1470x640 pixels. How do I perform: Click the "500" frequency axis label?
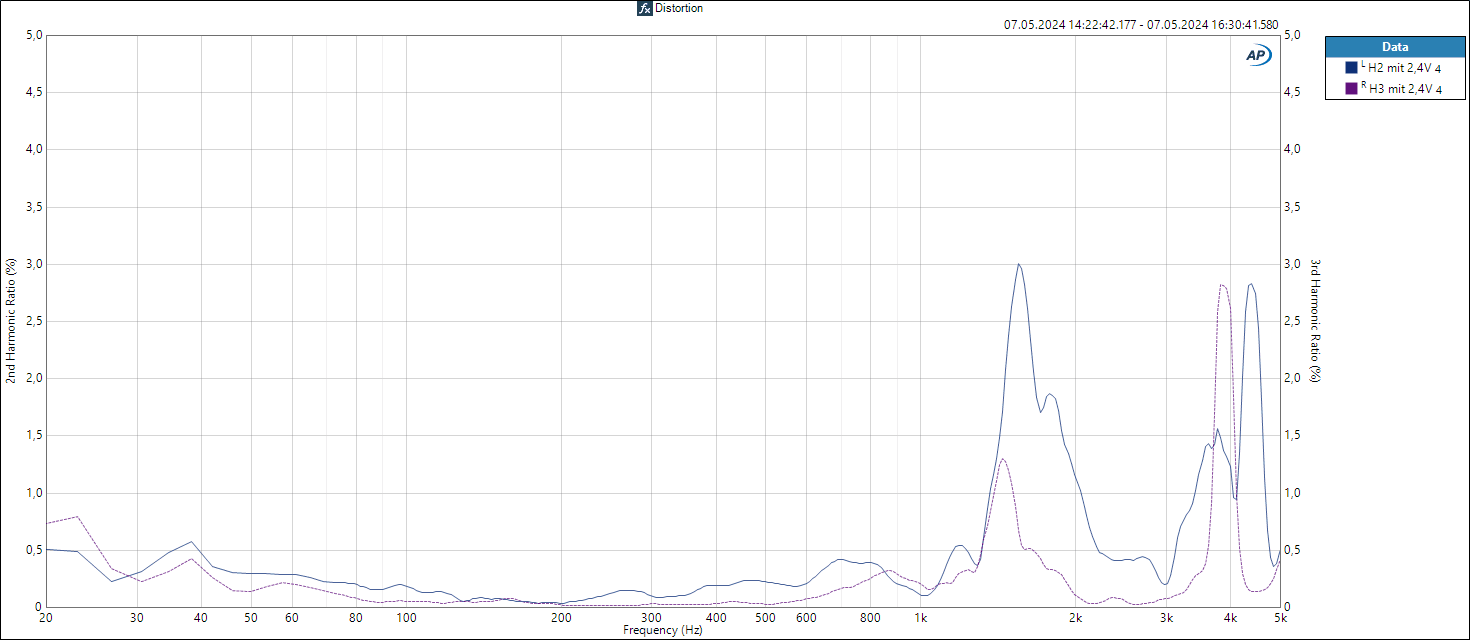[766, 618]
